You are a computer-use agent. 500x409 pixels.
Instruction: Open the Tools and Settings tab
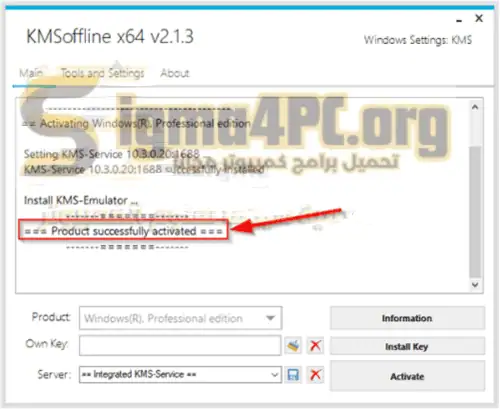click(x=102, y=73)
